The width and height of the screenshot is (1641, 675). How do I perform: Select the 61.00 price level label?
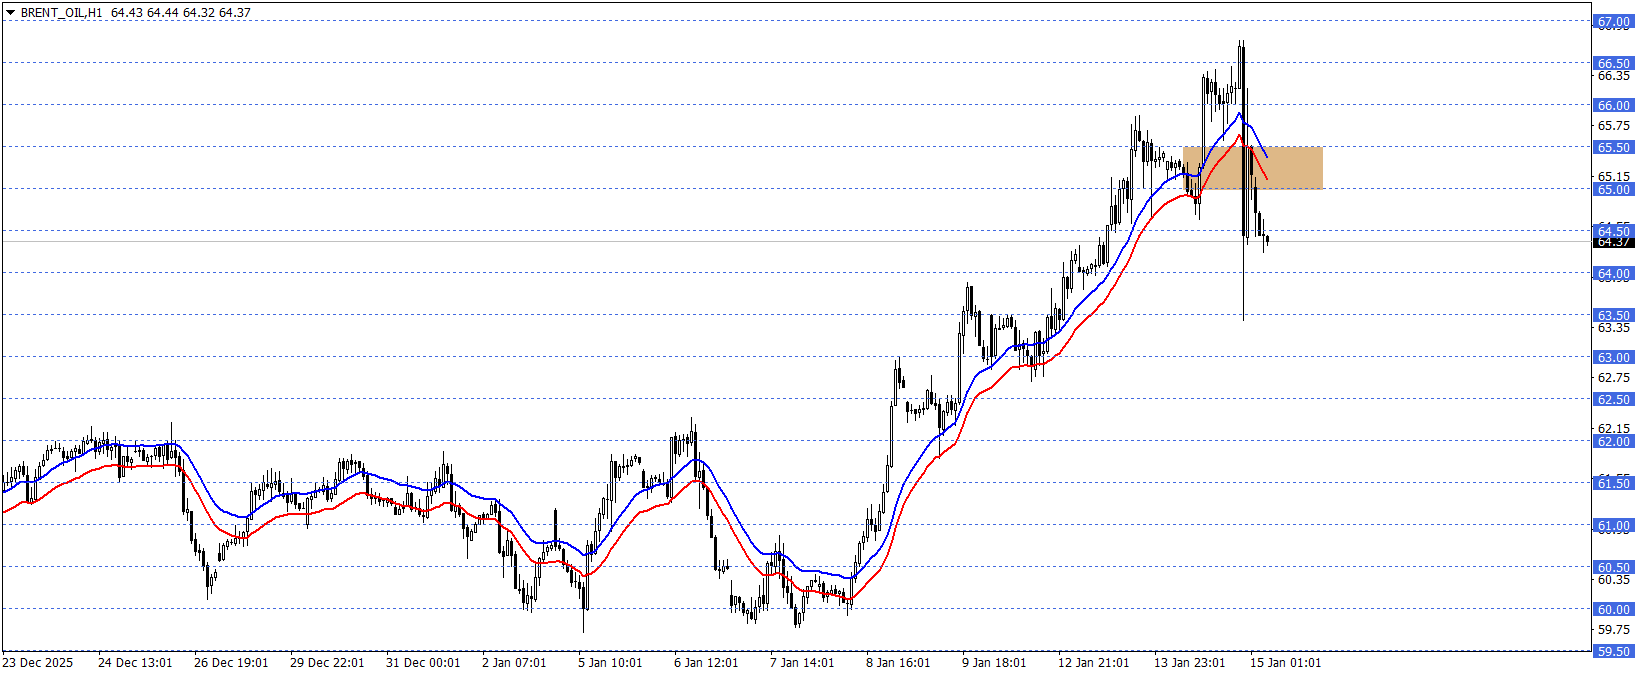coord(1613,525)
